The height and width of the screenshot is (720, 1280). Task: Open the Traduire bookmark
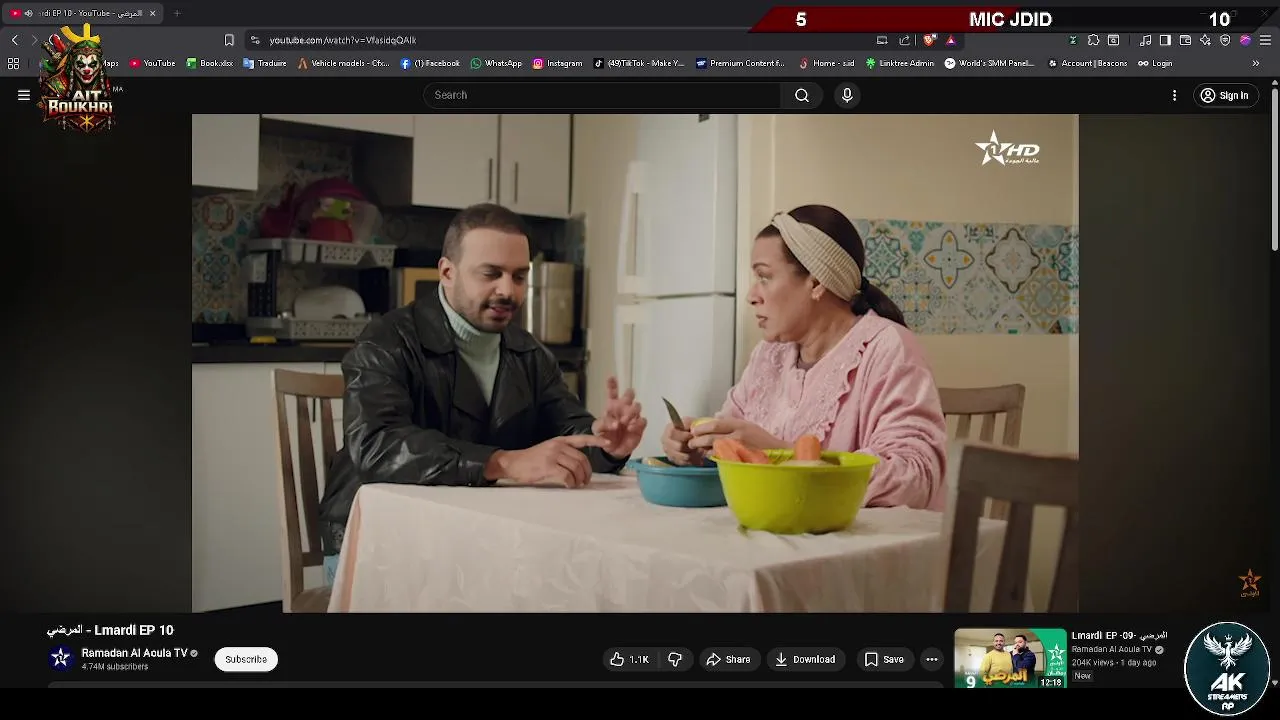point(265,63)
